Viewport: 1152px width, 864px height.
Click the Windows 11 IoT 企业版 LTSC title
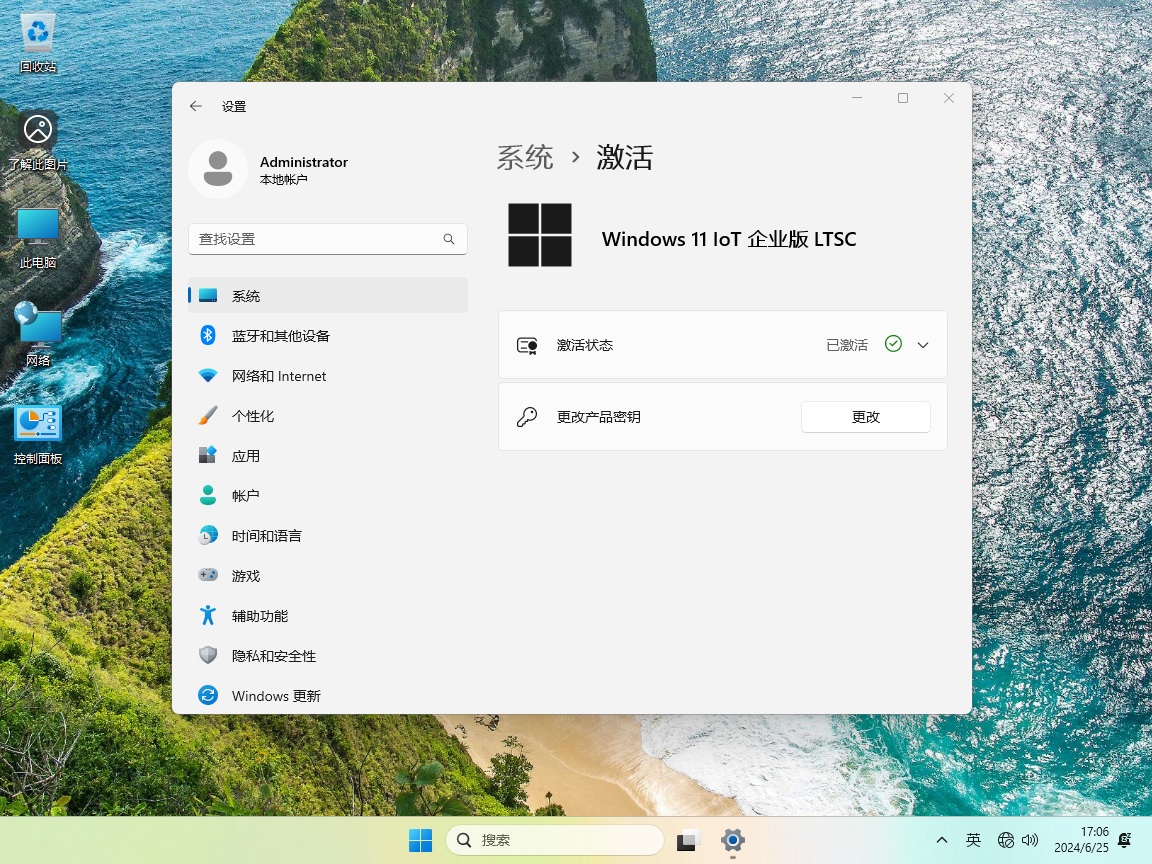729,239
